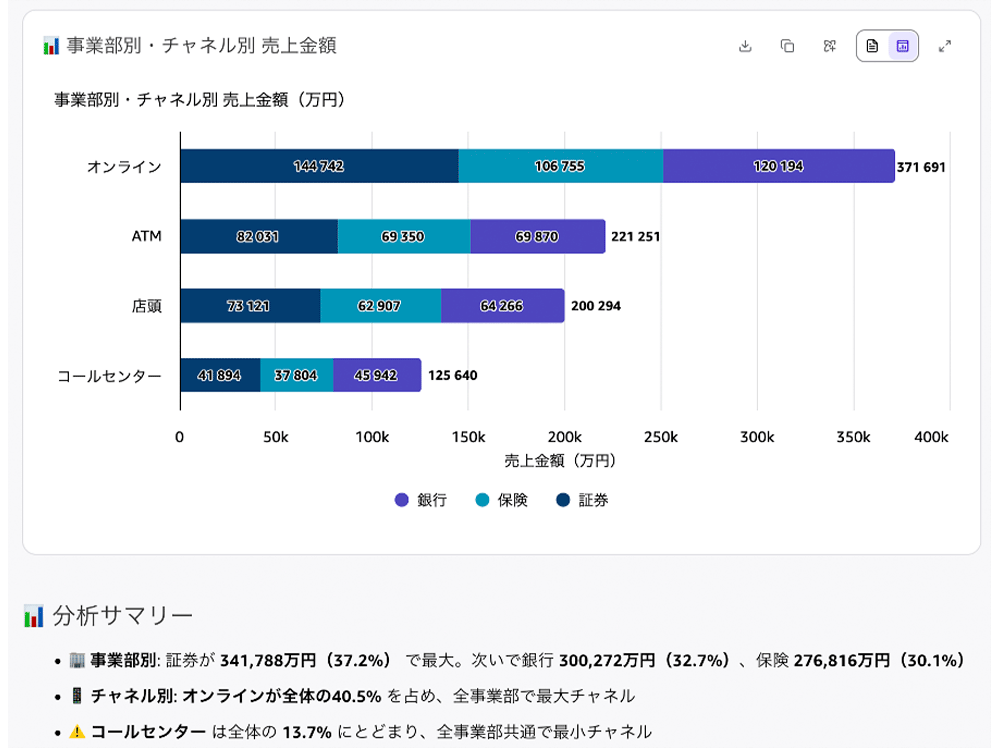Click the 250k axis tick label

point(661,437)
